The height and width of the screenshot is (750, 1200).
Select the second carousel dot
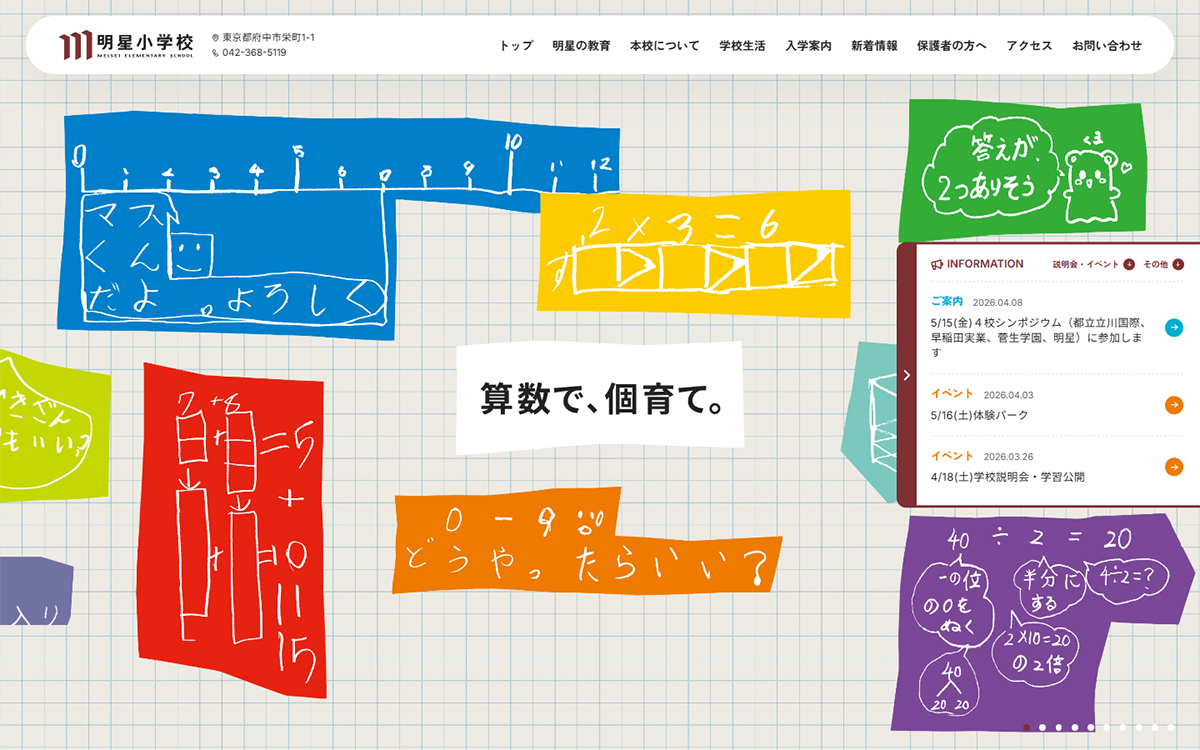(1044, 727)
